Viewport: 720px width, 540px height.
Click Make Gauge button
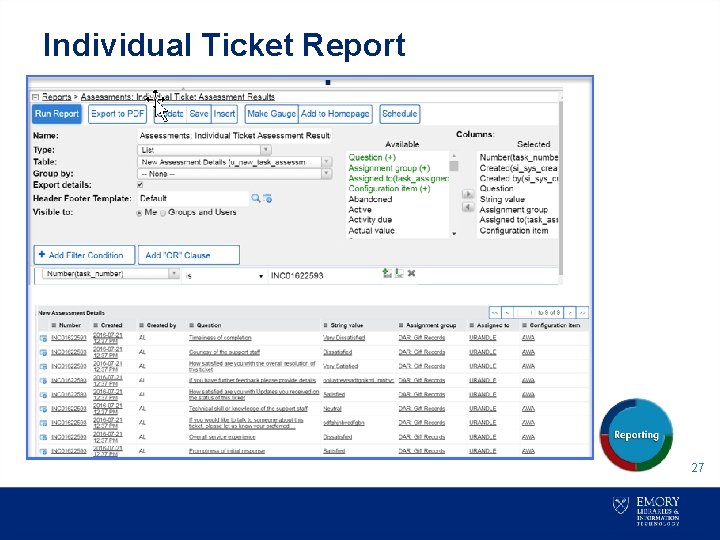pyautogui.click(x=271, y=114)
